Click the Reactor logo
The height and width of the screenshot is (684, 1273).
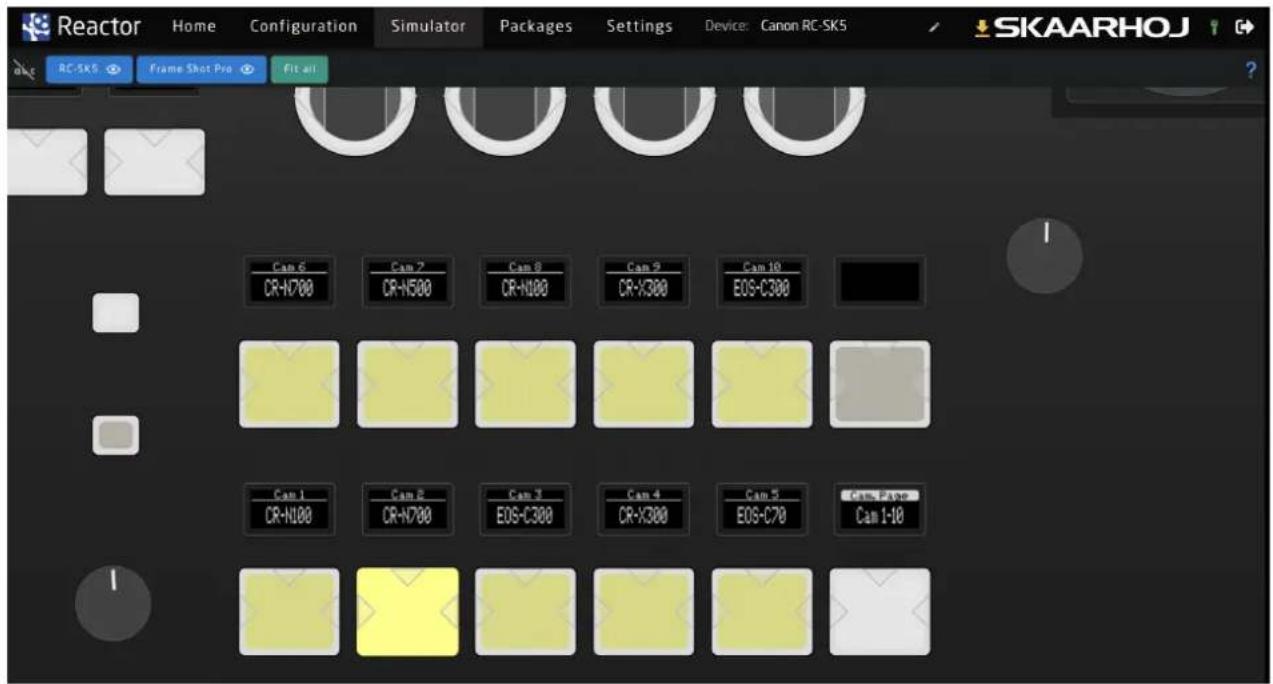[80, 26]
